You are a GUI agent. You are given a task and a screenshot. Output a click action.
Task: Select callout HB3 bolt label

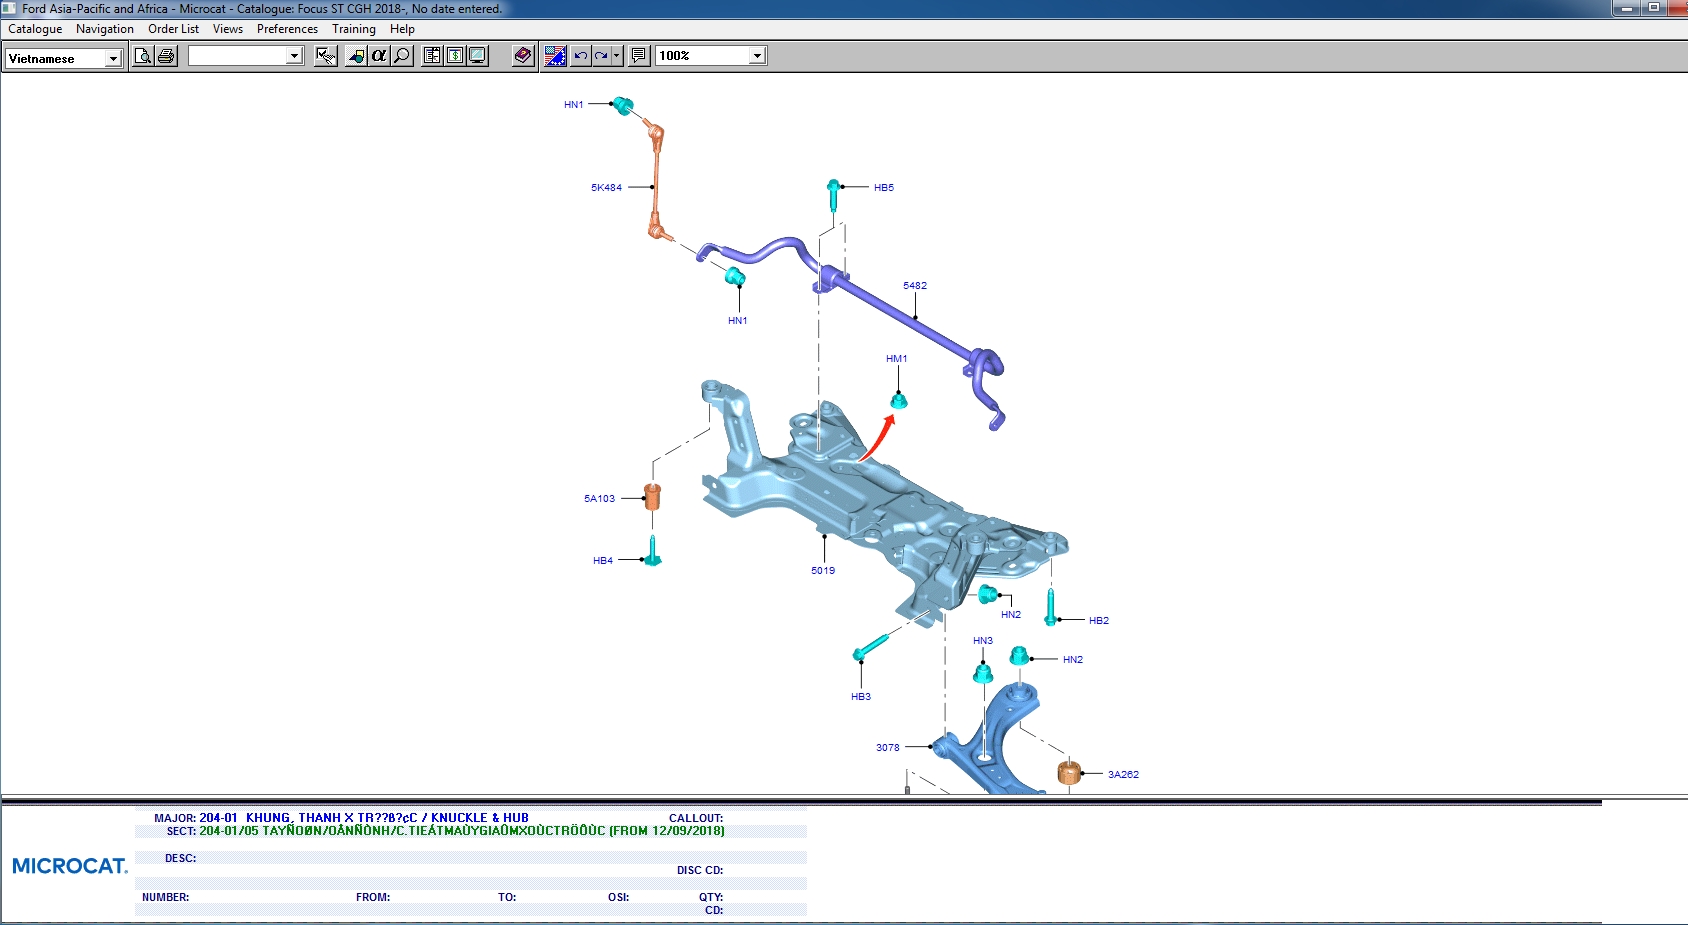coord(861,696)
